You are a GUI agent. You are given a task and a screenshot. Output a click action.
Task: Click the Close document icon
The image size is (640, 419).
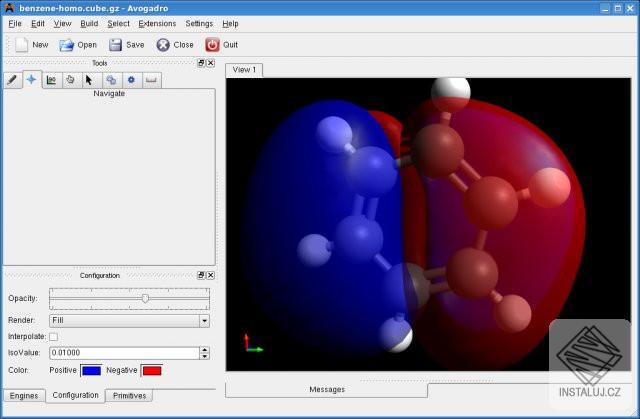[163, 45]
